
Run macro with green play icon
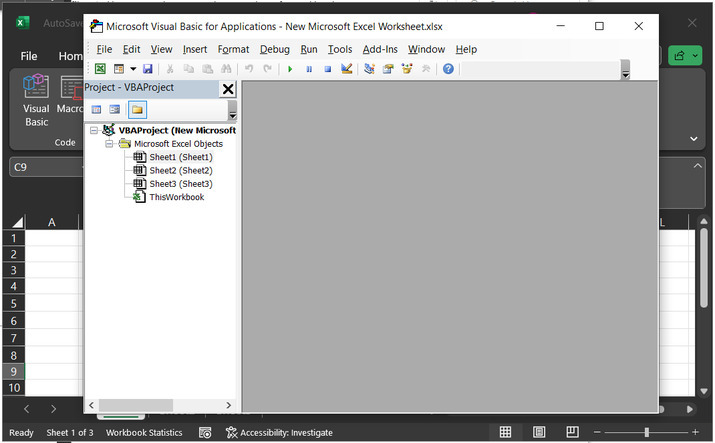290,69
